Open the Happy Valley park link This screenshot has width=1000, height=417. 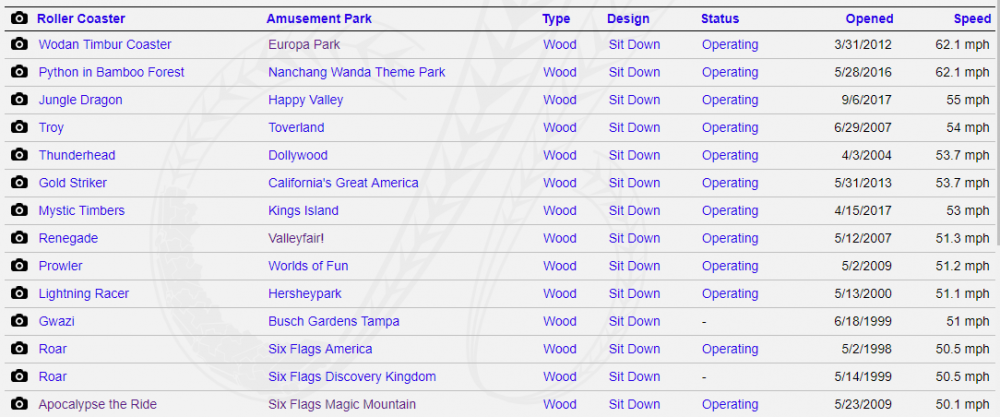[x=305, y=100]
